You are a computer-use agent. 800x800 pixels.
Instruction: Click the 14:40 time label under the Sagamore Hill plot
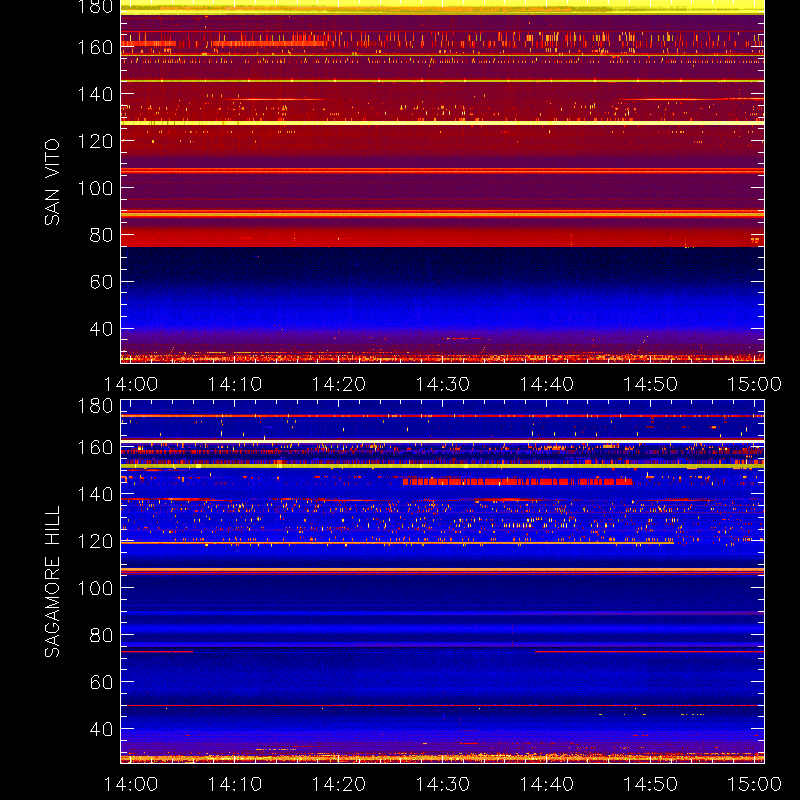[546, 784]
